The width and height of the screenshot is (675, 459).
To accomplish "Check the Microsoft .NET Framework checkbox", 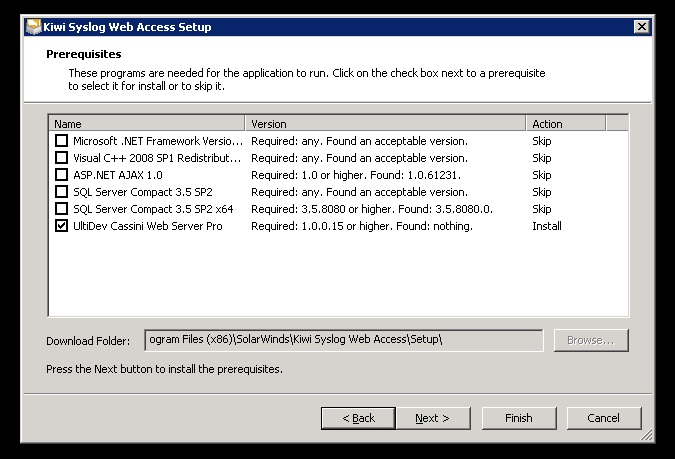I will coord(62,141).
